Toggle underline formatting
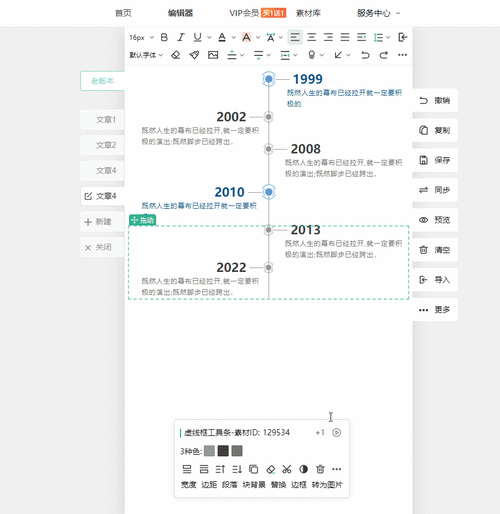Image resolution: width=500 pixels, height=514 pixels. tap(198, 37)
